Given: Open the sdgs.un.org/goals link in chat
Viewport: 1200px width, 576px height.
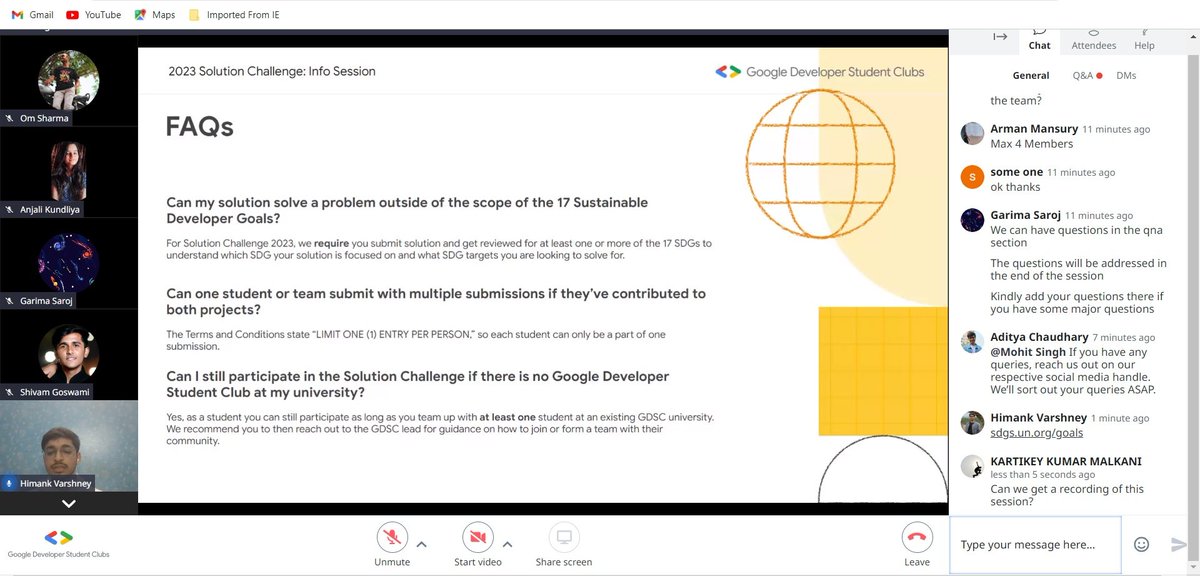Looking at the screenshot, I should click(x=1036, y=432).
